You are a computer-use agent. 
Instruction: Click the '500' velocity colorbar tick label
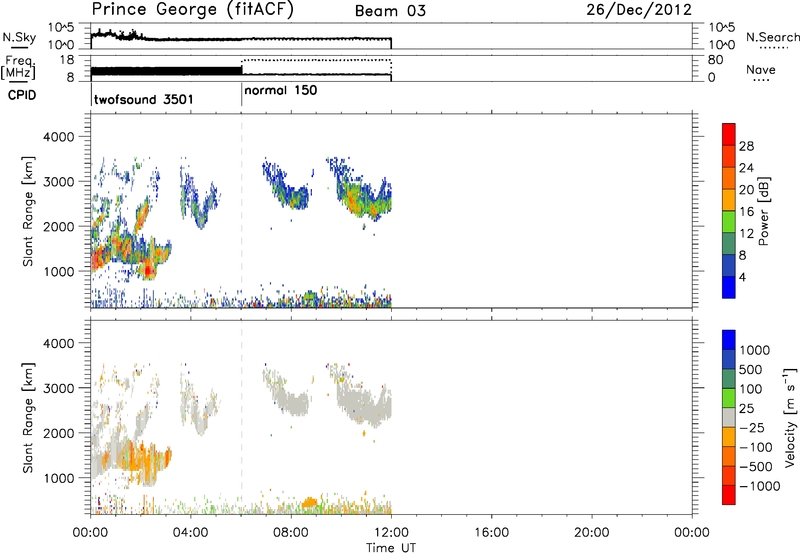(x=751, y=370)
